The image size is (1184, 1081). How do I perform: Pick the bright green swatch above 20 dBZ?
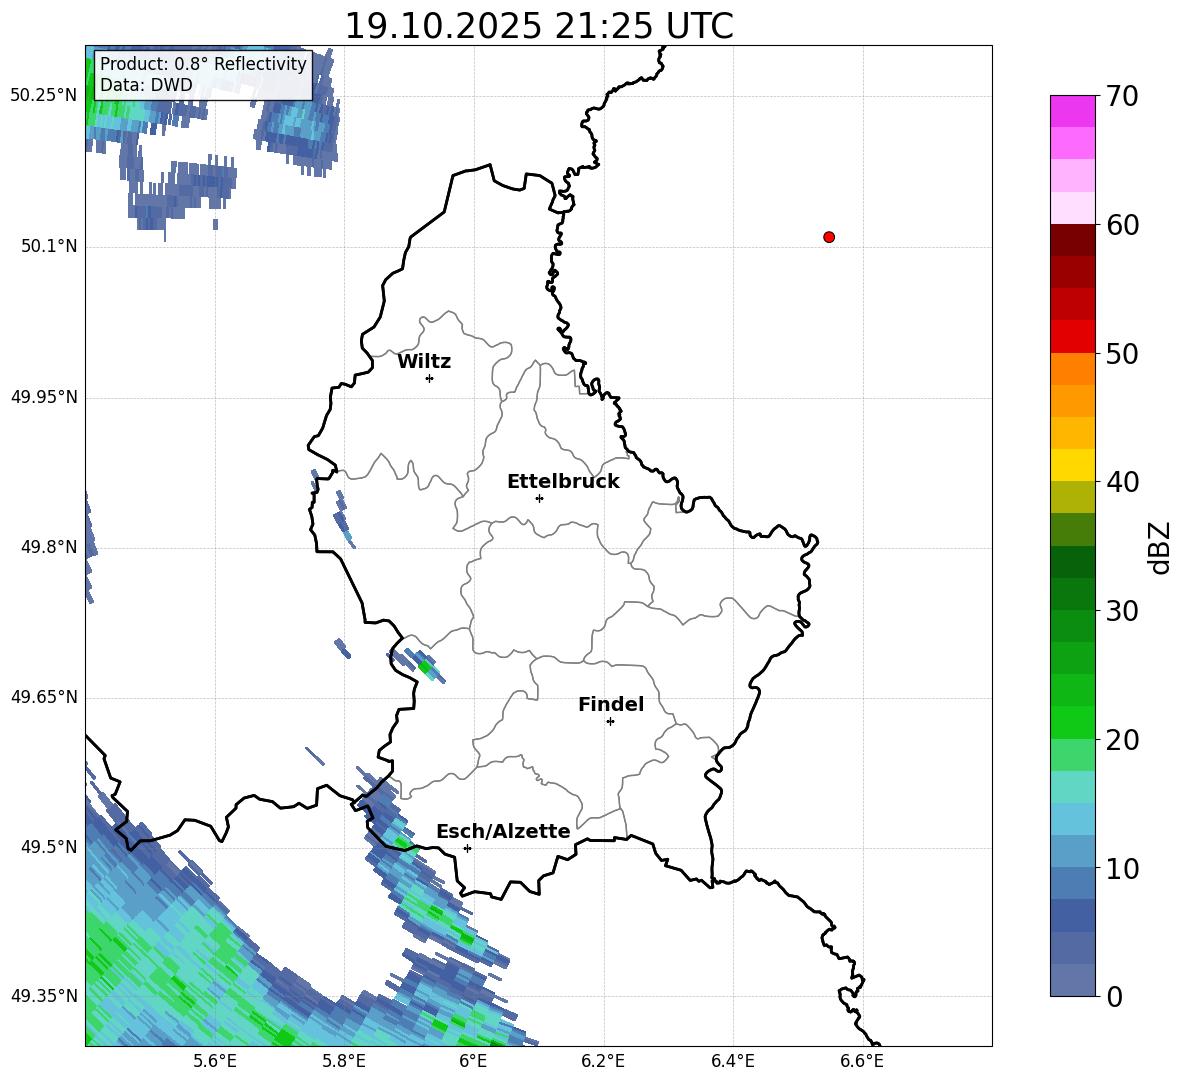coord(1072,722)
